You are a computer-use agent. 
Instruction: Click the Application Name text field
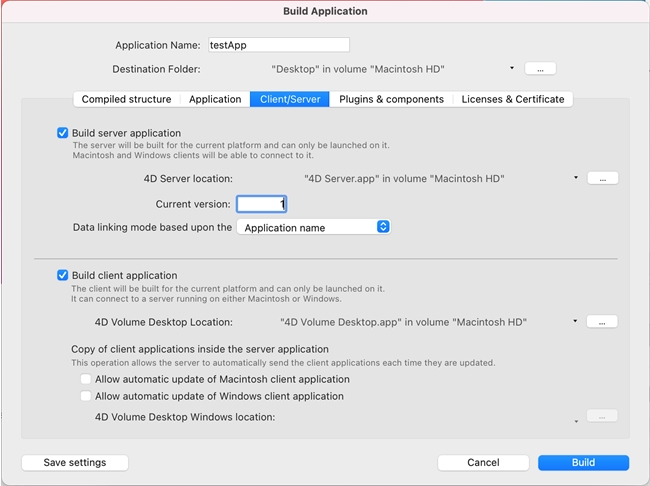pos(278,45)
